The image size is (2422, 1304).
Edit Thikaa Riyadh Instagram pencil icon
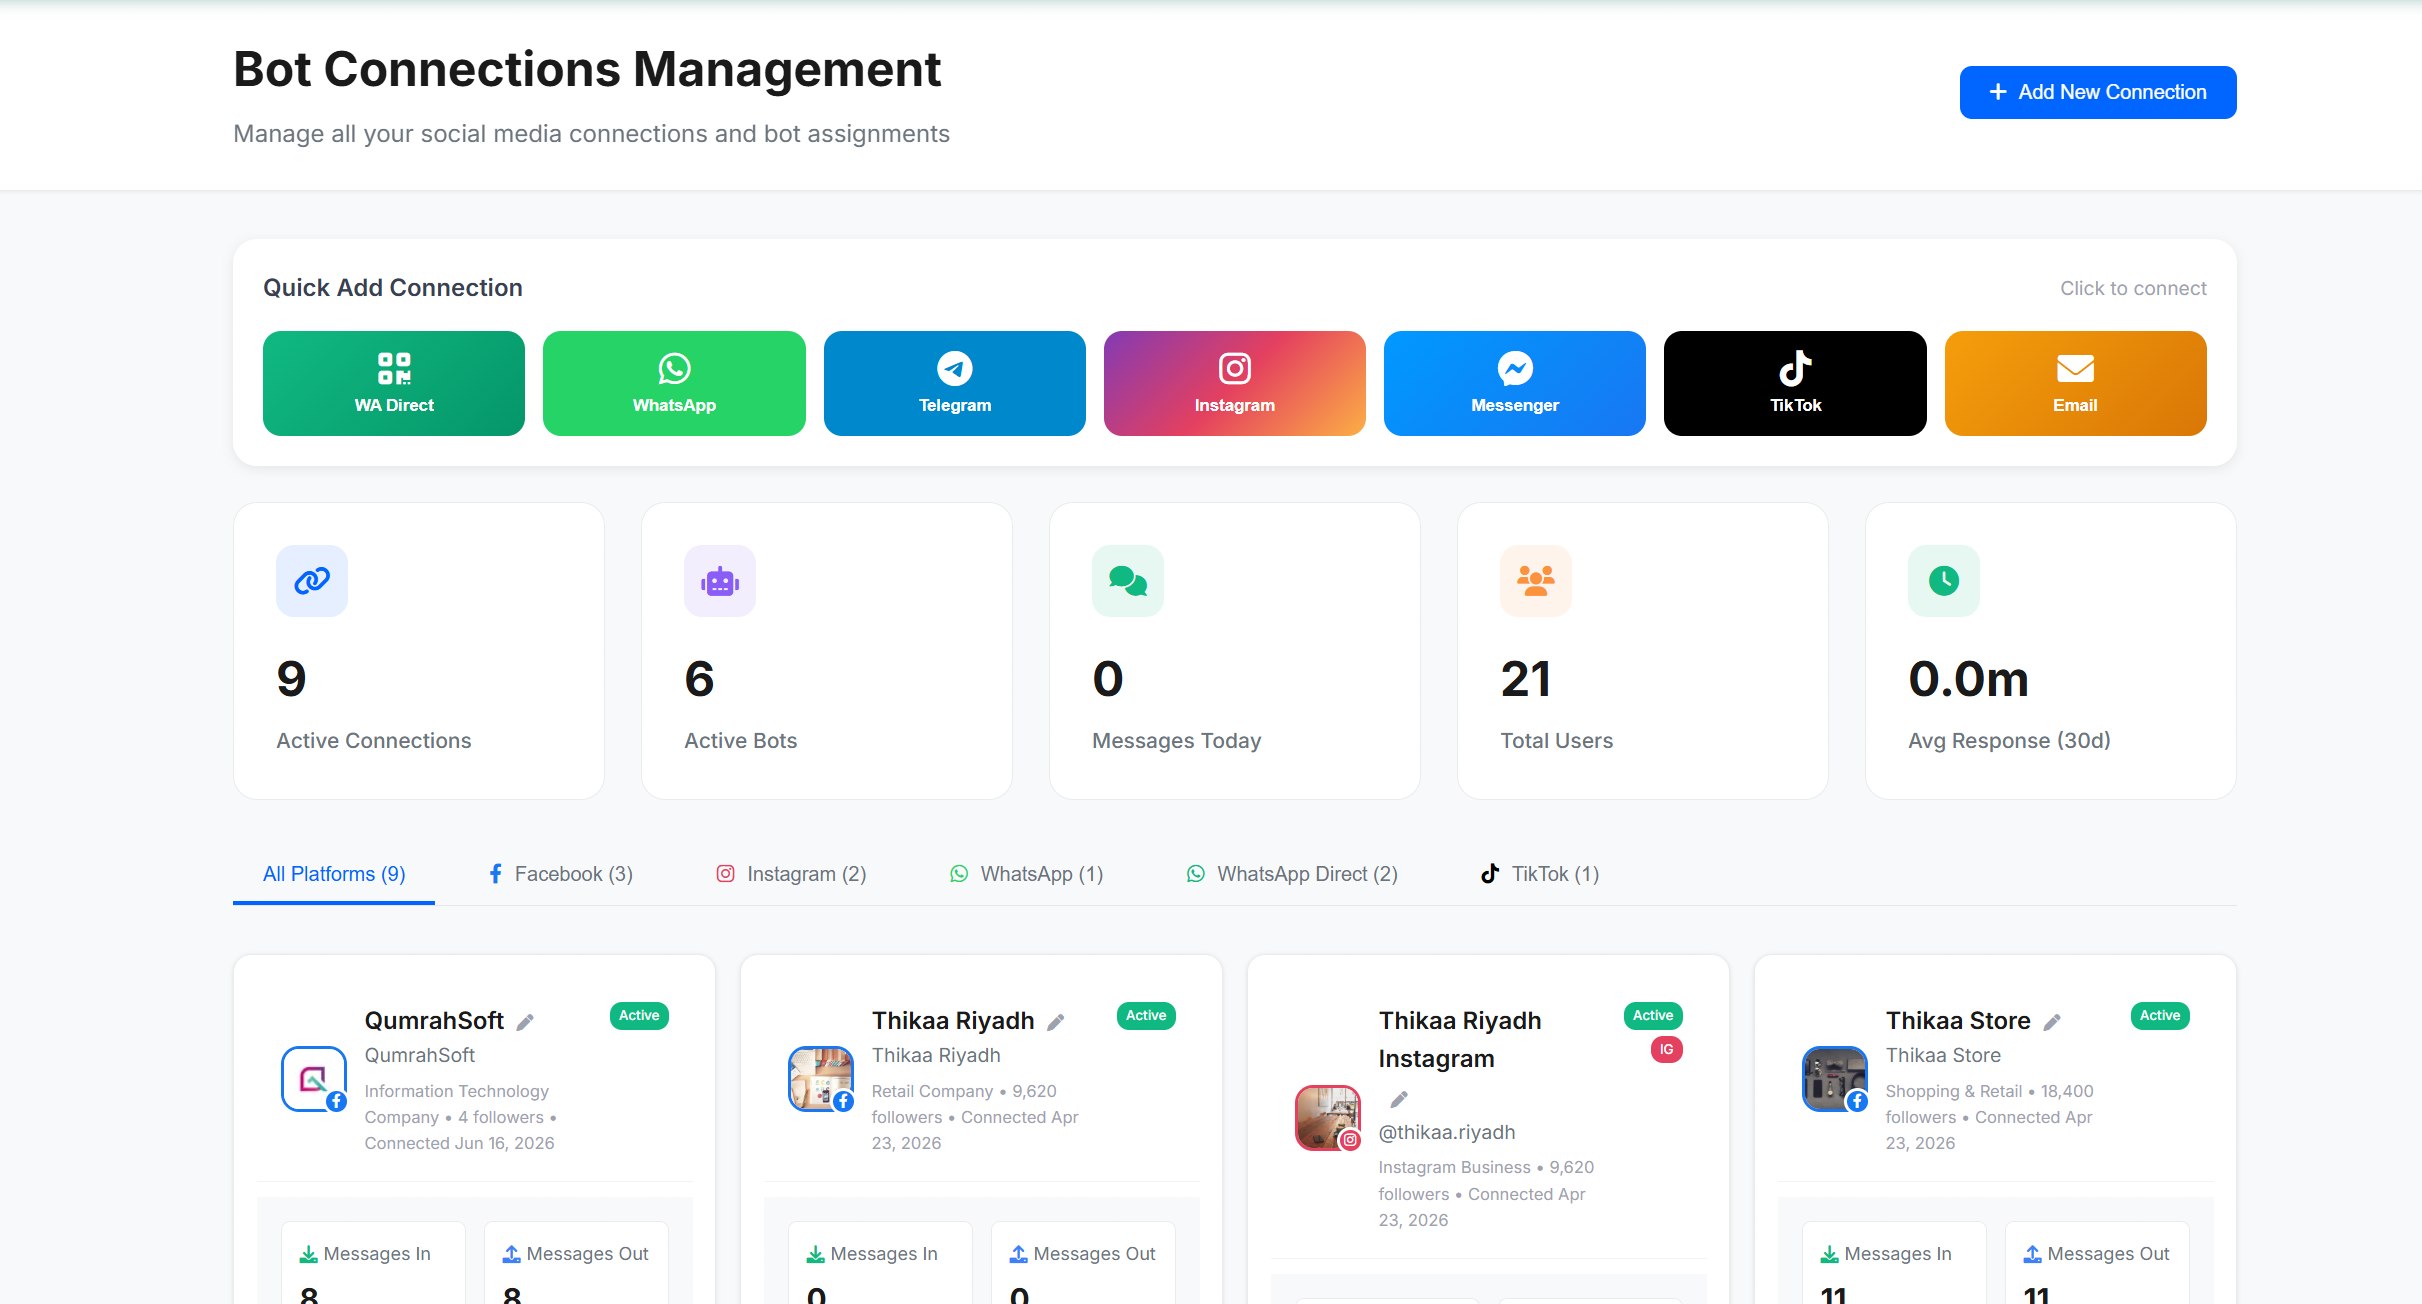click(1399, 1099)
